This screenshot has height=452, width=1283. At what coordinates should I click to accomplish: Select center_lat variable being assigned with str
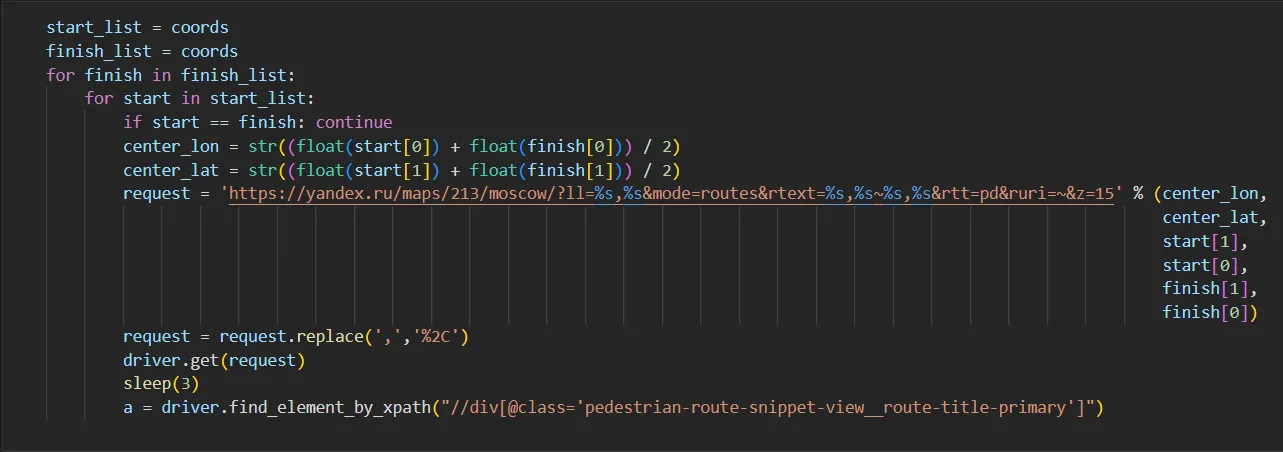[x=170, y=170]
